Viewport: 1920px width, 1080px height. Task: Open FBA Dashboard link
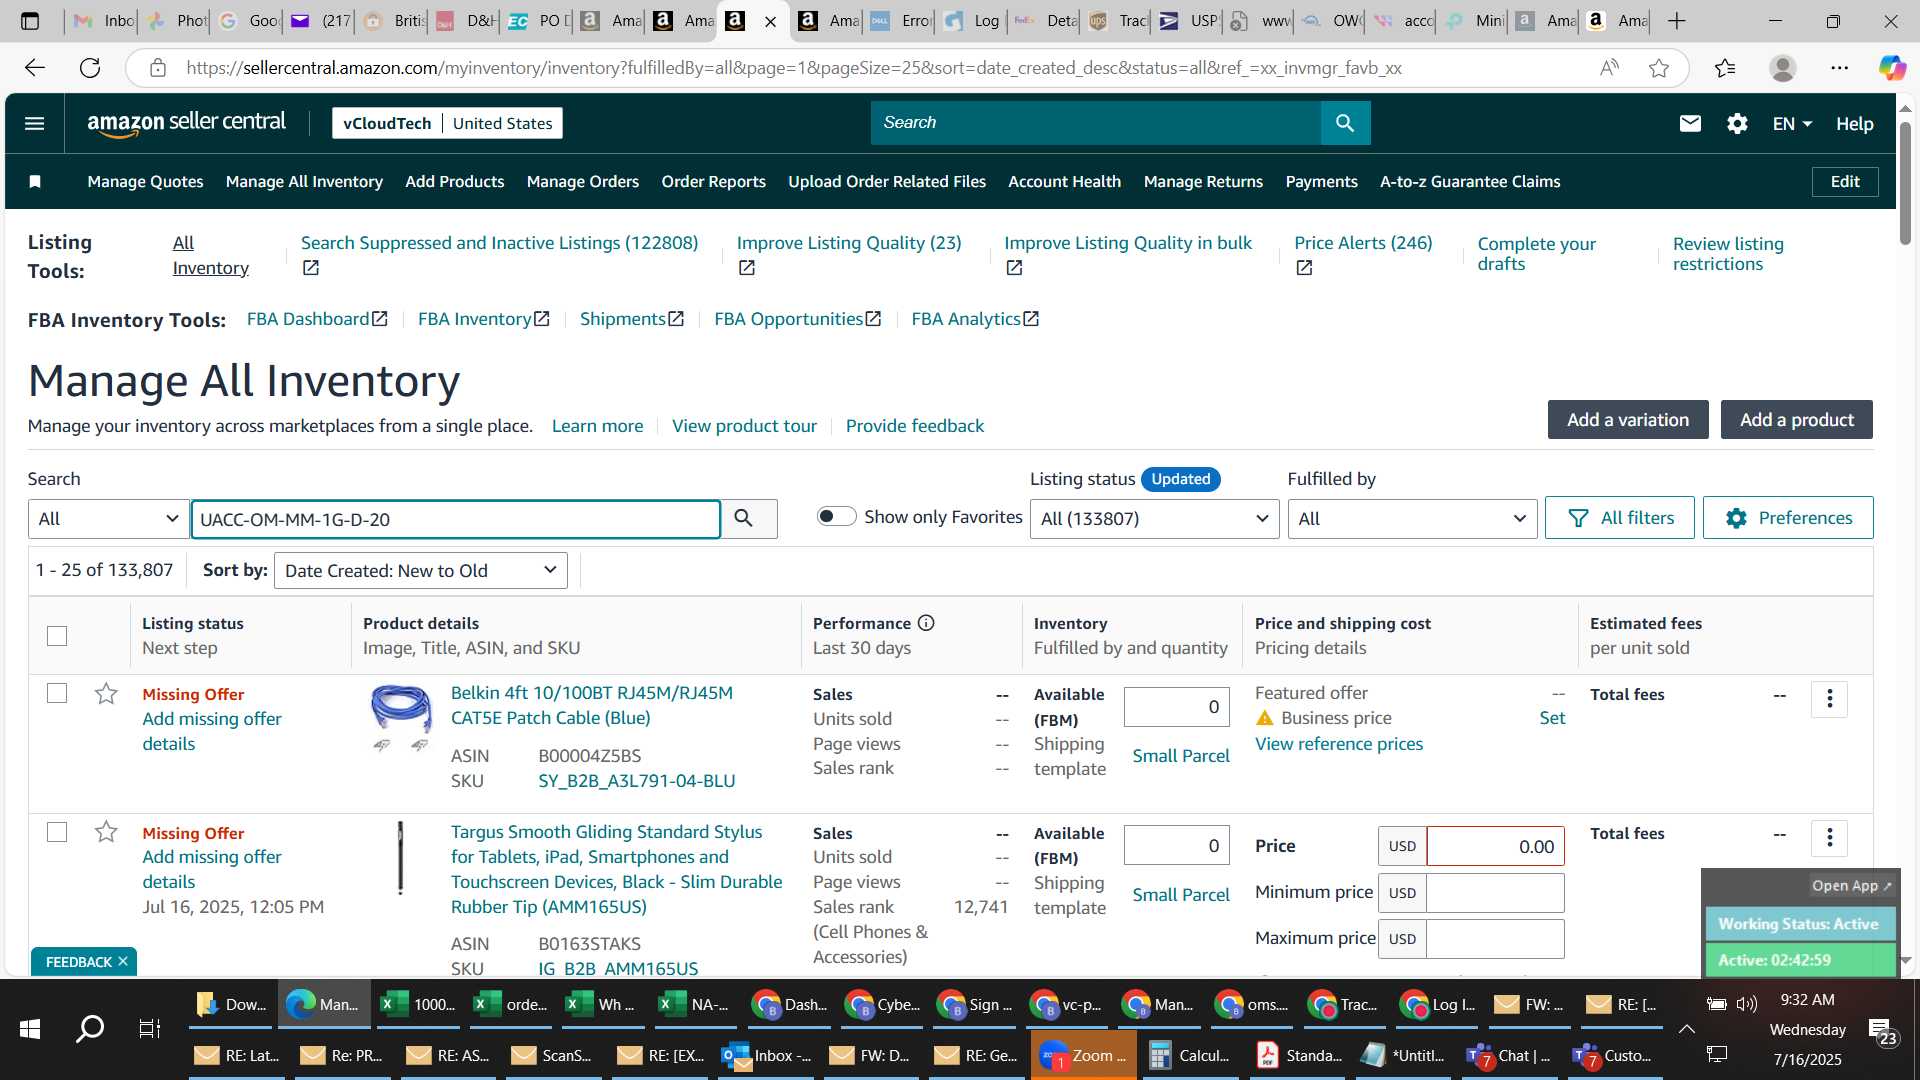[x=316, y=318]
